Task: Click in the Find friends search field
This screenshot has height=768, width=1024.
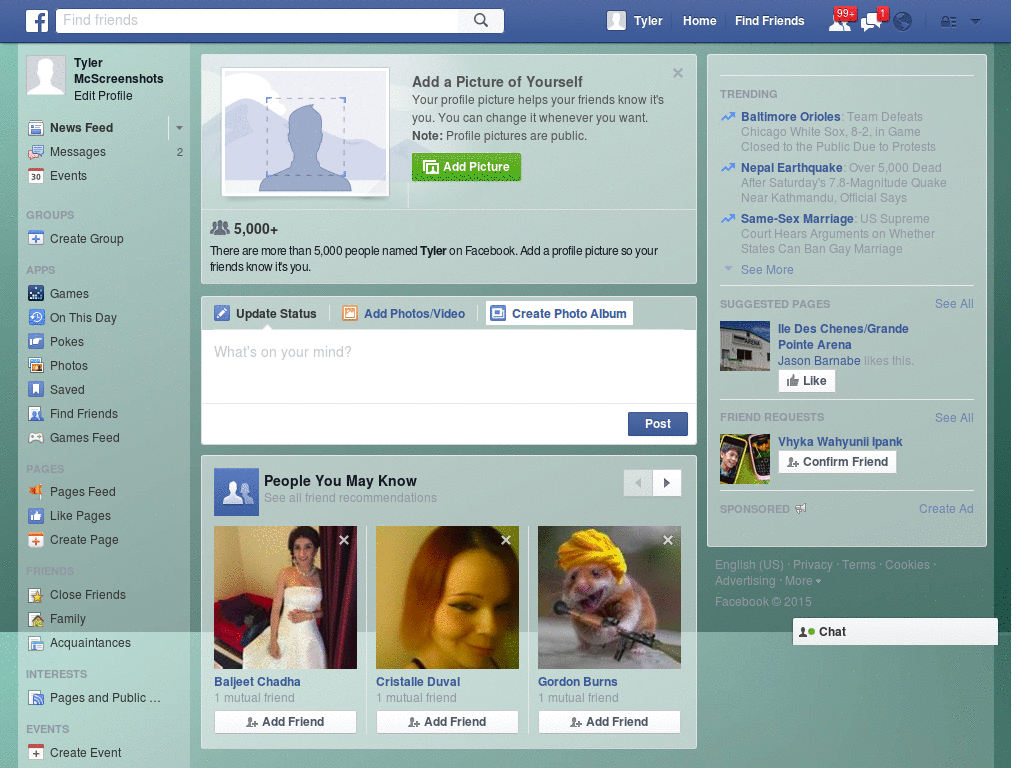Action: point(258,20)
